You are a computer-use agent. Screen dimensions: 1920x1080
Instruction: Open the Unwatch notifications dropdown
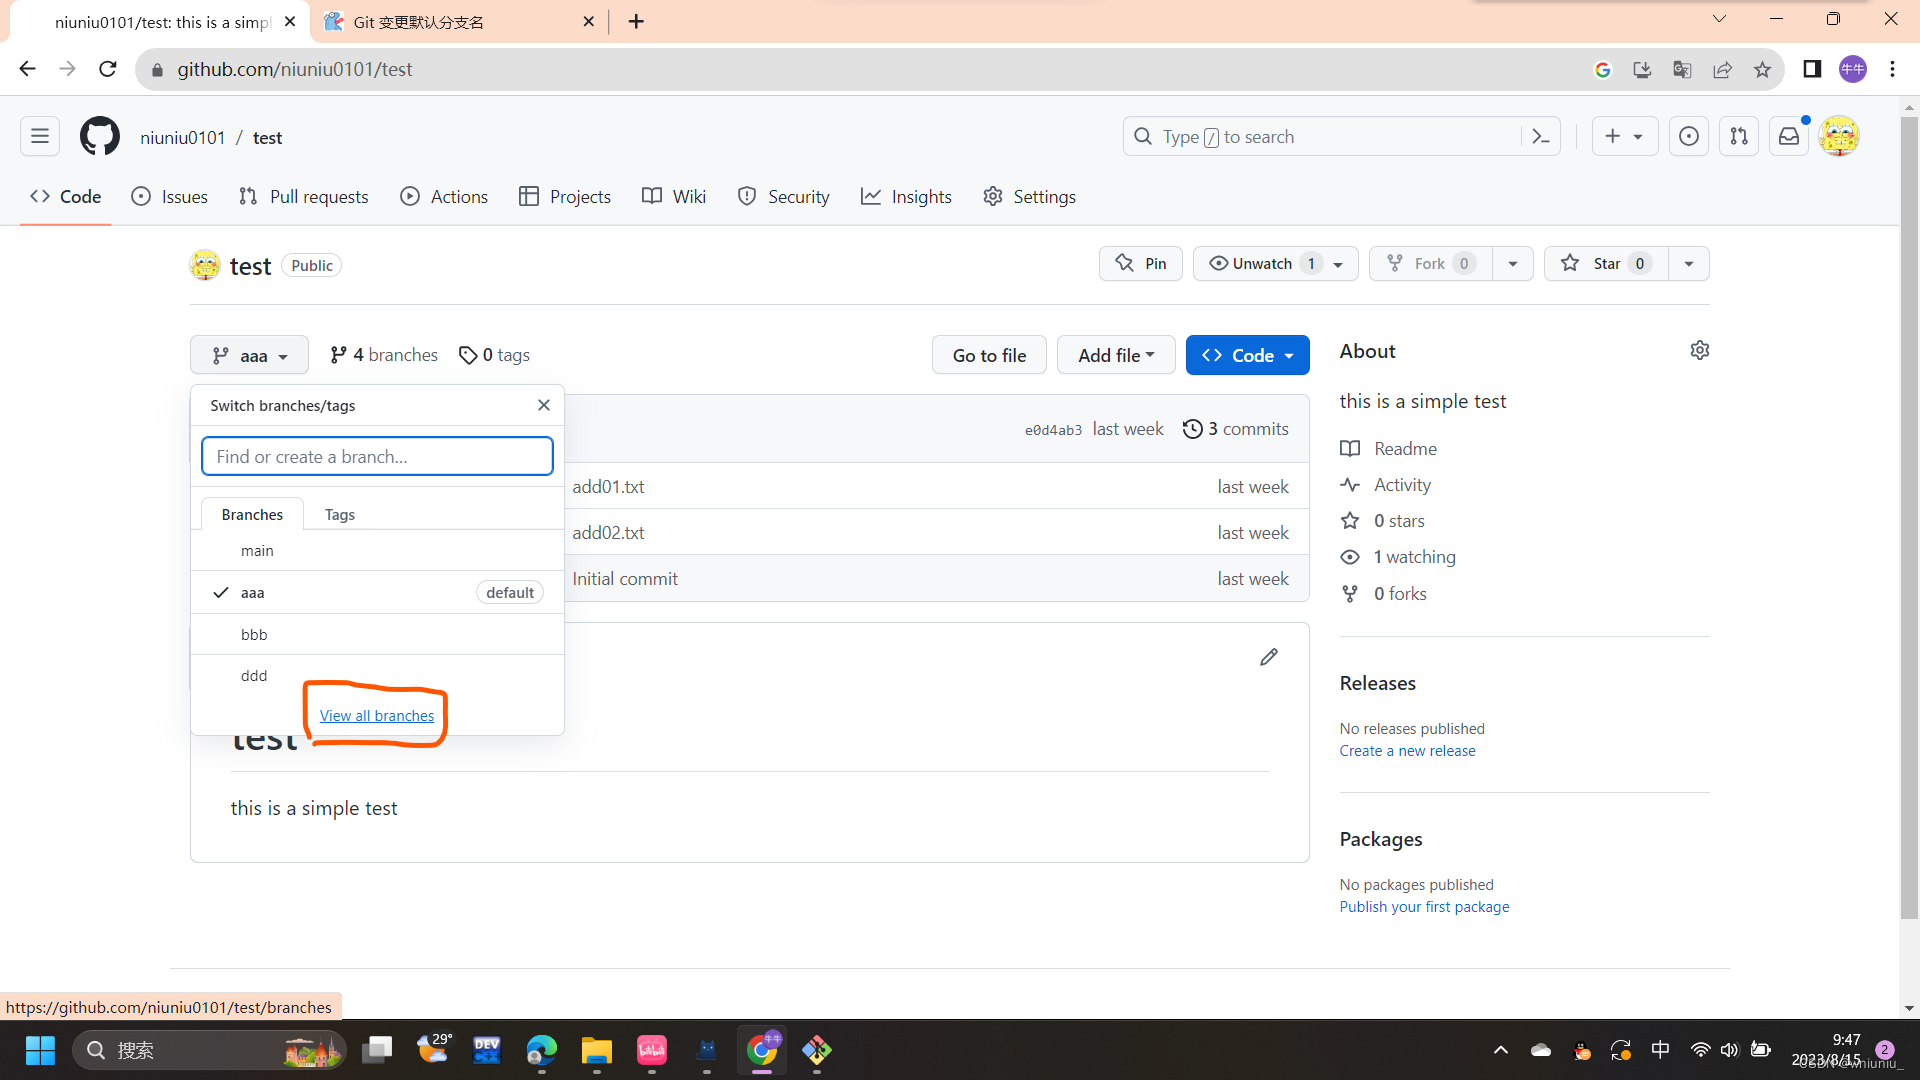tap(1275, 264)
